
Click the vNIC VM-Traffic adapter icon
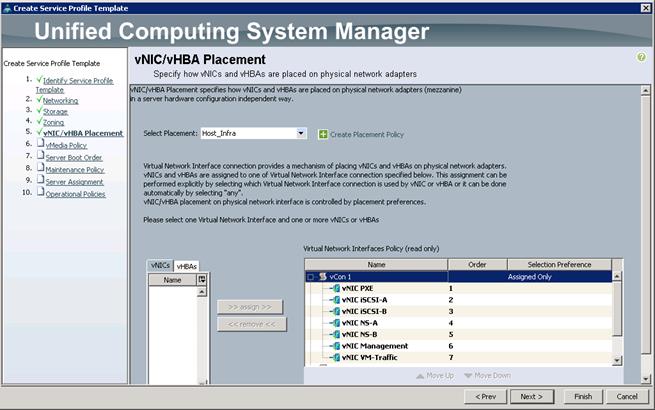click(336, 357)
